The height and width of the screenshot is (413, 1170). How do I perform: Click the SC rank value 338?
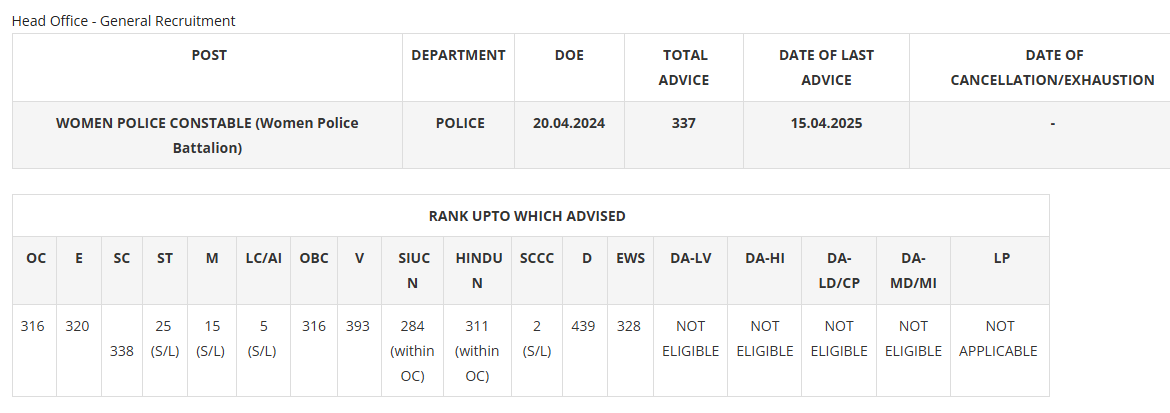tap(121, 351)
